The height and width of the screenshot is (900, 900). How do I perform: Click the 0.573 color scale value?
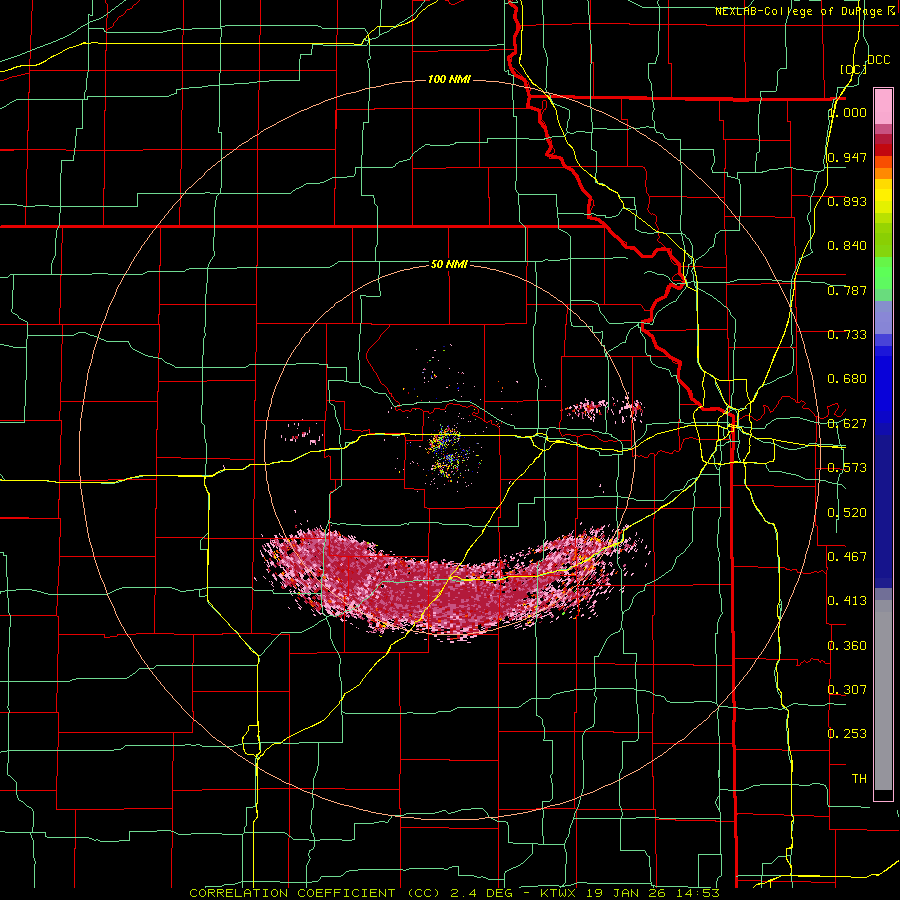click(x=847, y=468)
